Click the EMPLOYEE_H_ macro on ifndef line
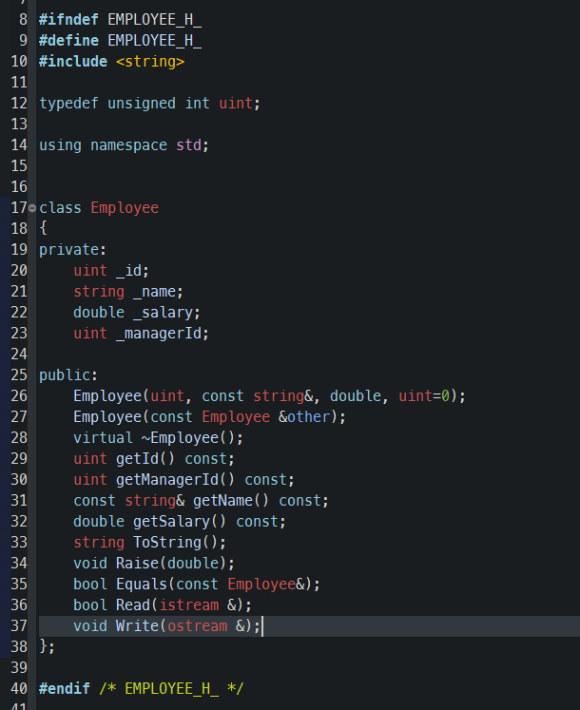580x710 pixels. [154, 20]
